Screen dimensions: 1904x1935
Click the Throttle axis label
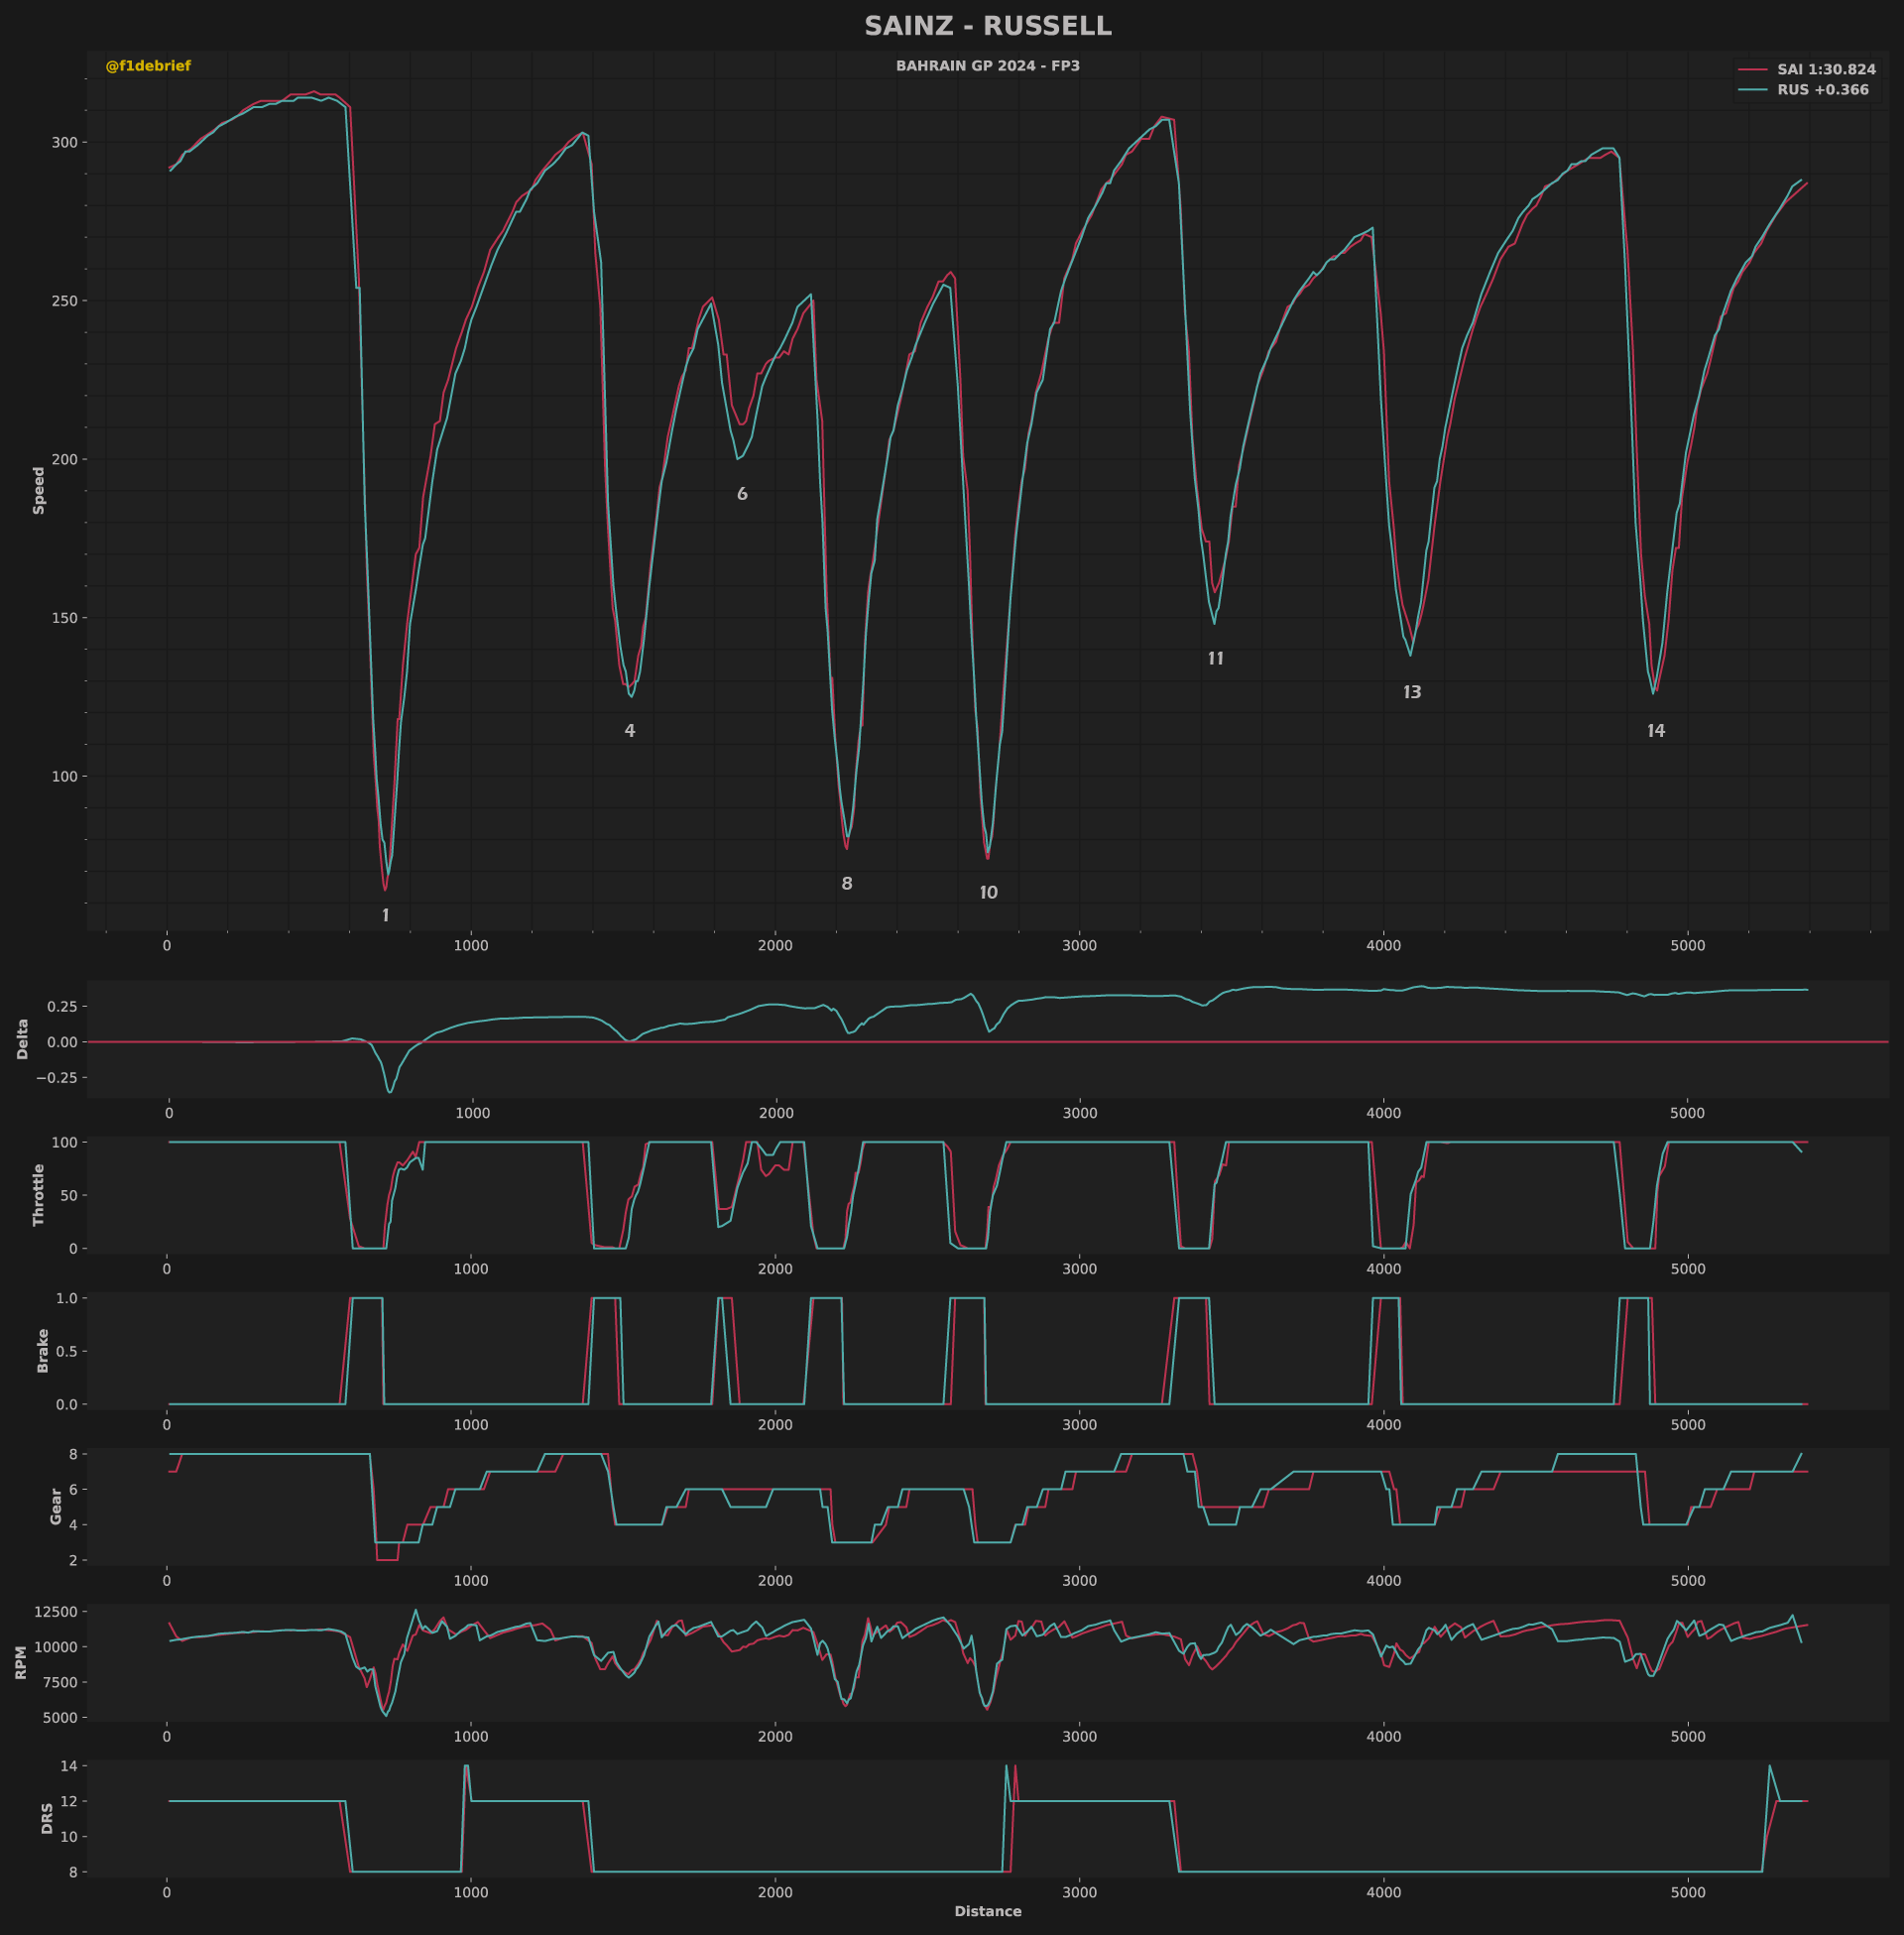coord(39,1195)
